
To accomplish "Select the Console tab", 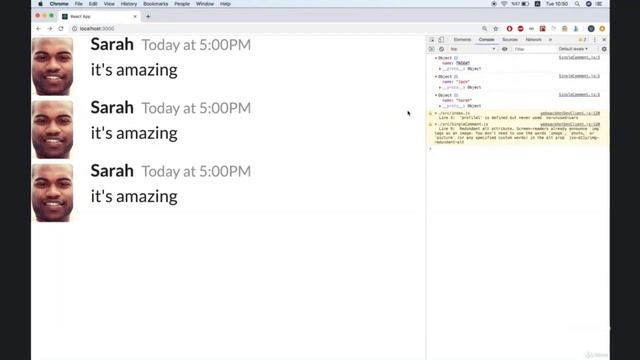I will pos(487,40).
